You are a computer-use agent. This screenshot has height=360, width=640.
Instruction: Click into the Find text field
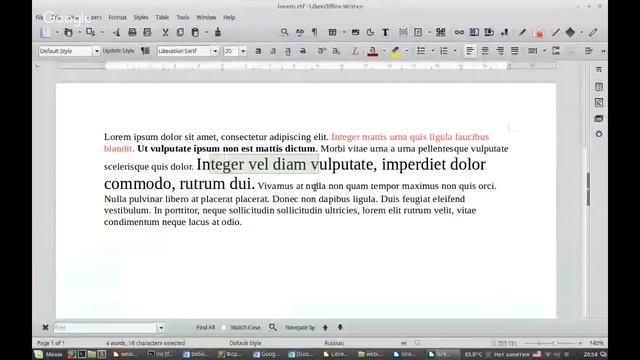click(x=105, y=328)
